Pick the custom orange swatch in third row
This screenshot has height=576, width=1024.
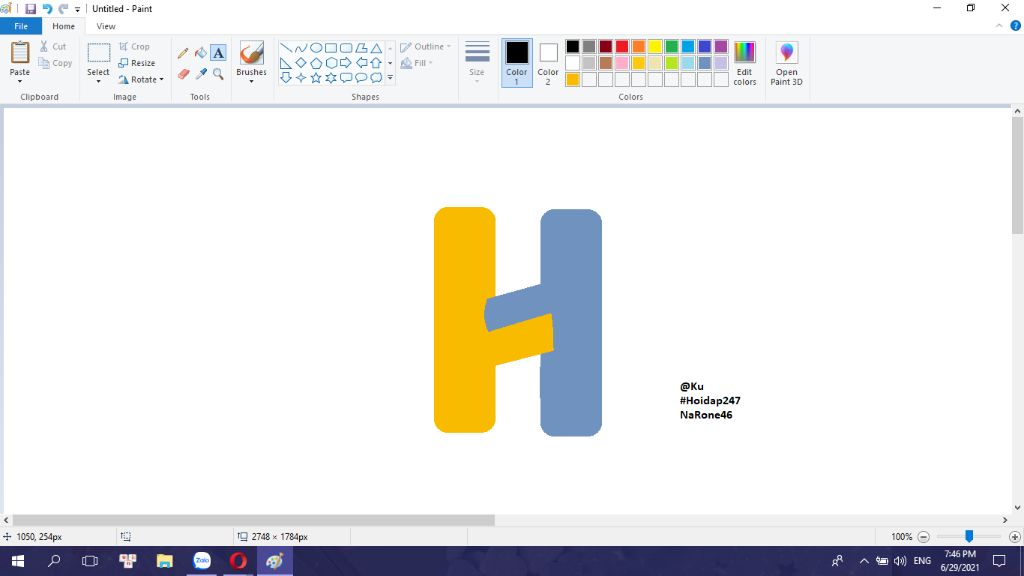point(573,80)
